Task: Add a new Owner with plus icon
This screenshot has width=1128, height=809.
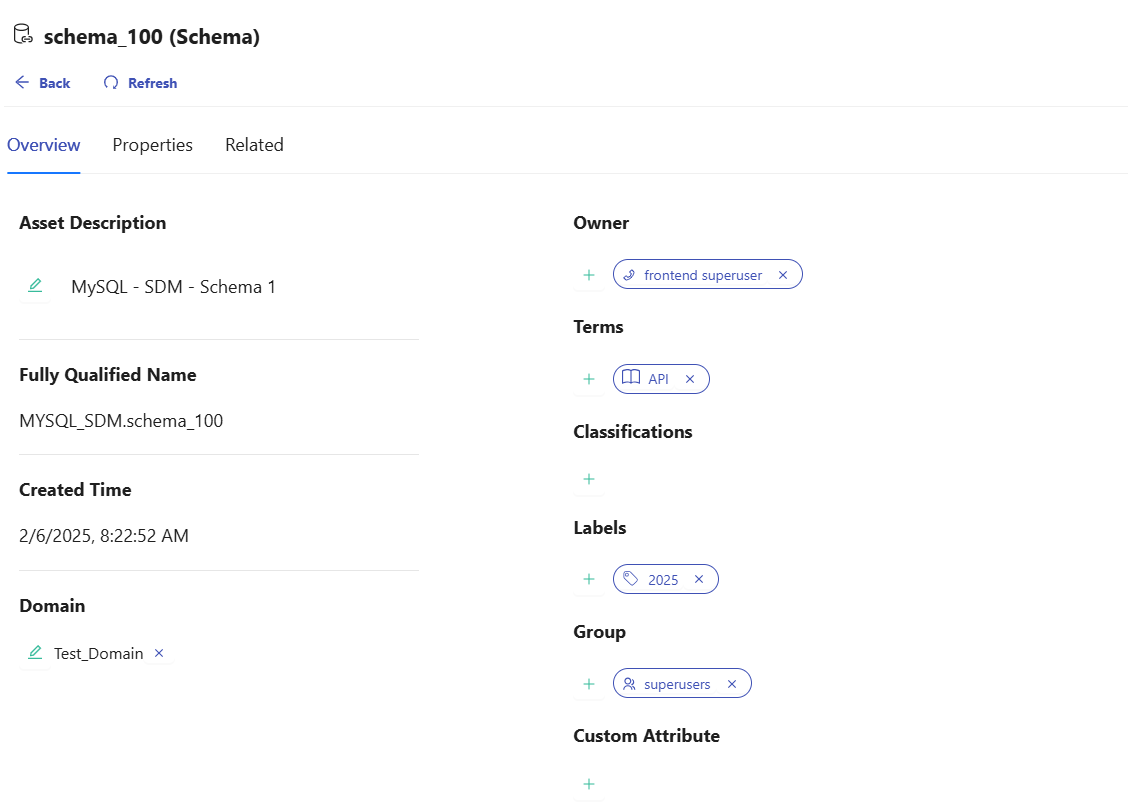Action: (x=589, y=275)
